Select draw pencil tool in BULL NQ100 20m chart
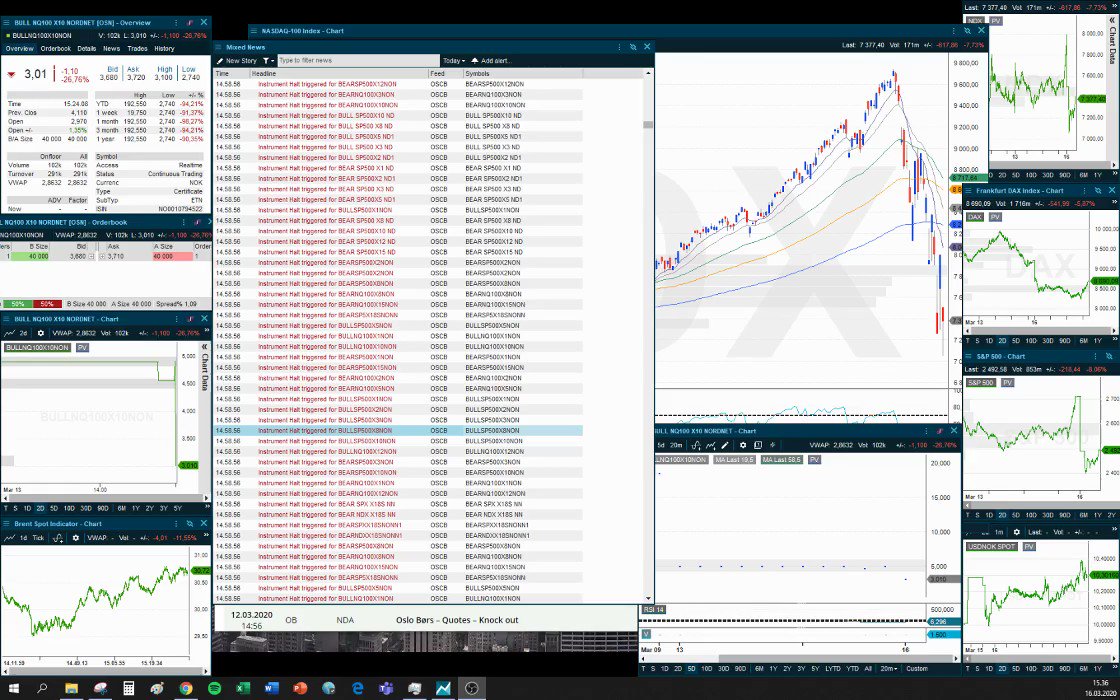 (x=724, y=445)
